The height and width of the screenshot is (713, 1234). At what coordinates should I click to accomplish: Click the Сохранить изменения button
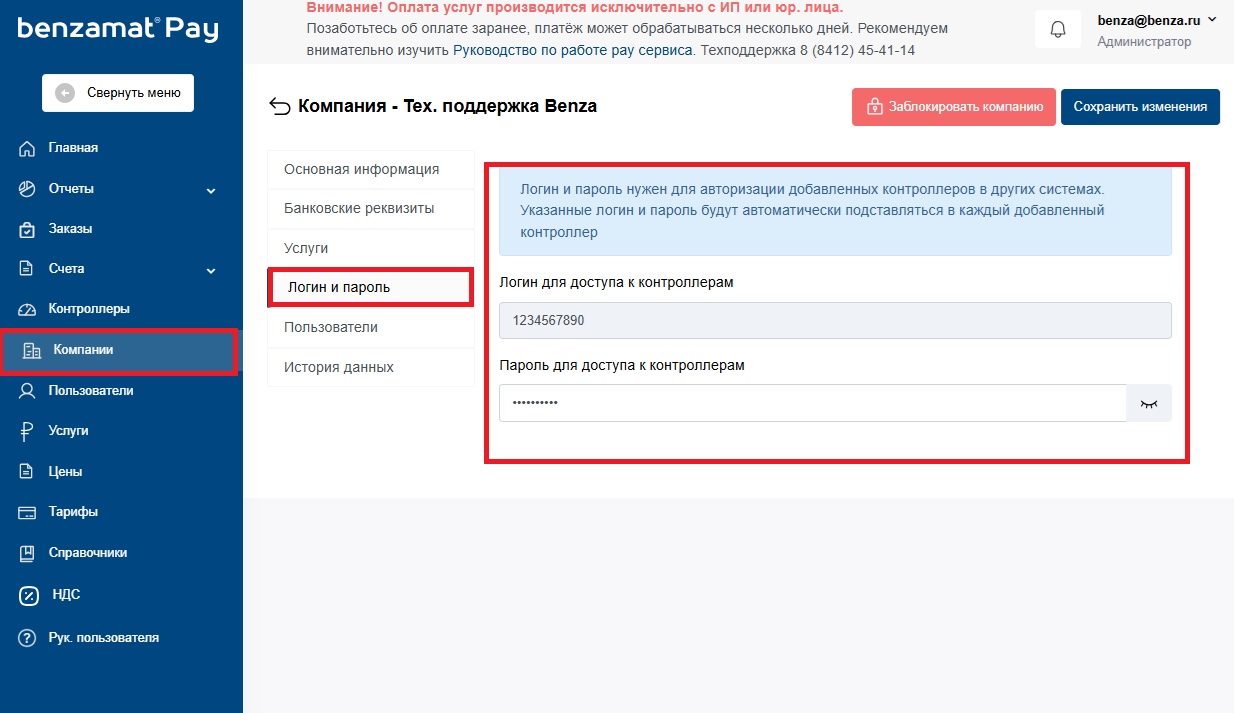[x=1140, y=107]
